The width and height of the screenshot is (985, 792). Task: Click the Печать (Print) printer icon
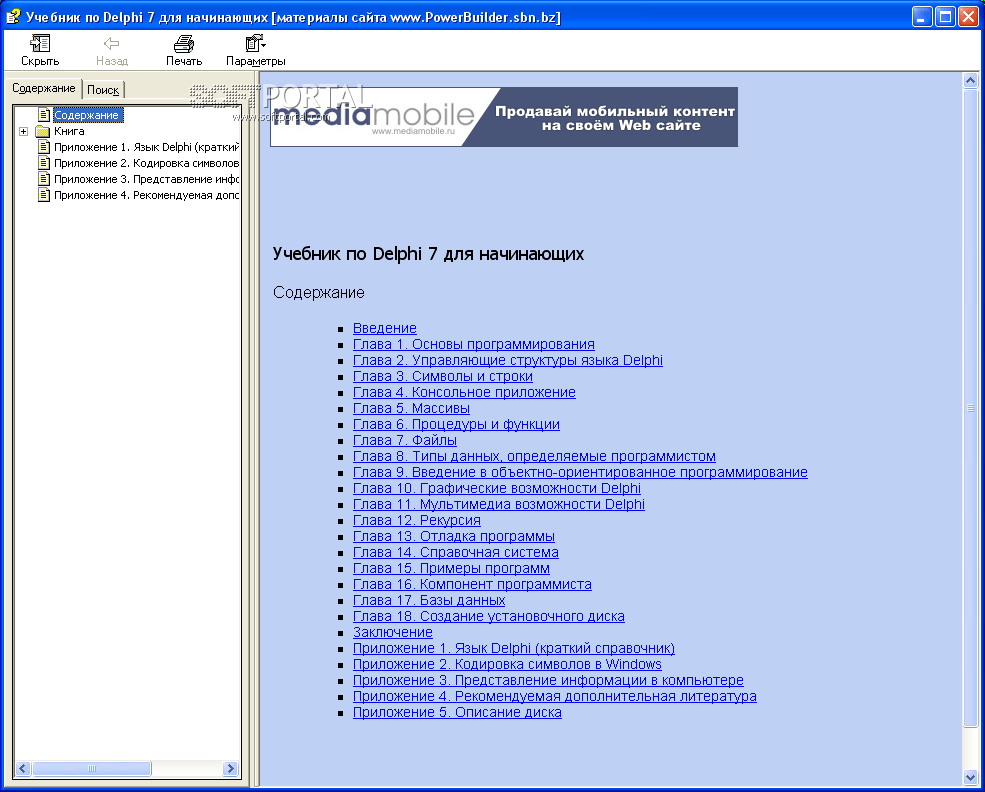[x=184, y=43]
